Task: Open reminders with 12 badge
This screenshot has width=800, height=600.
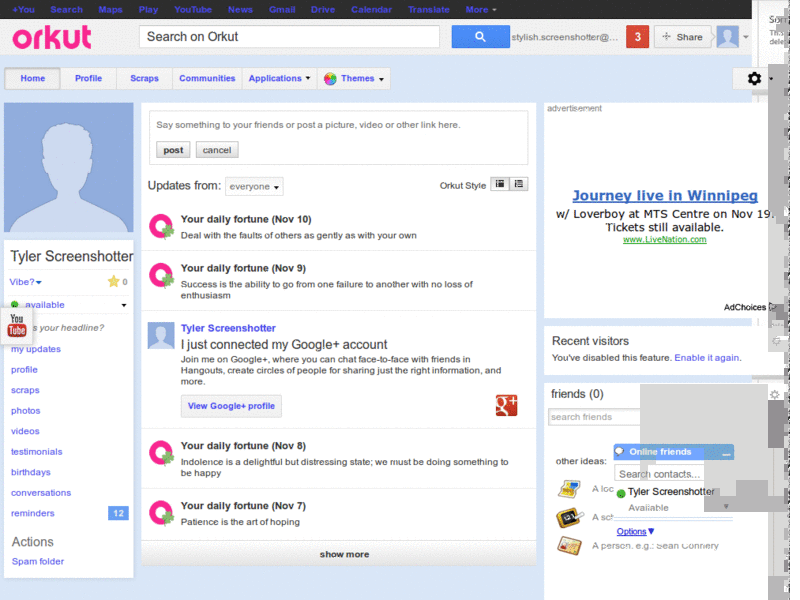Action: coord(69,513)
